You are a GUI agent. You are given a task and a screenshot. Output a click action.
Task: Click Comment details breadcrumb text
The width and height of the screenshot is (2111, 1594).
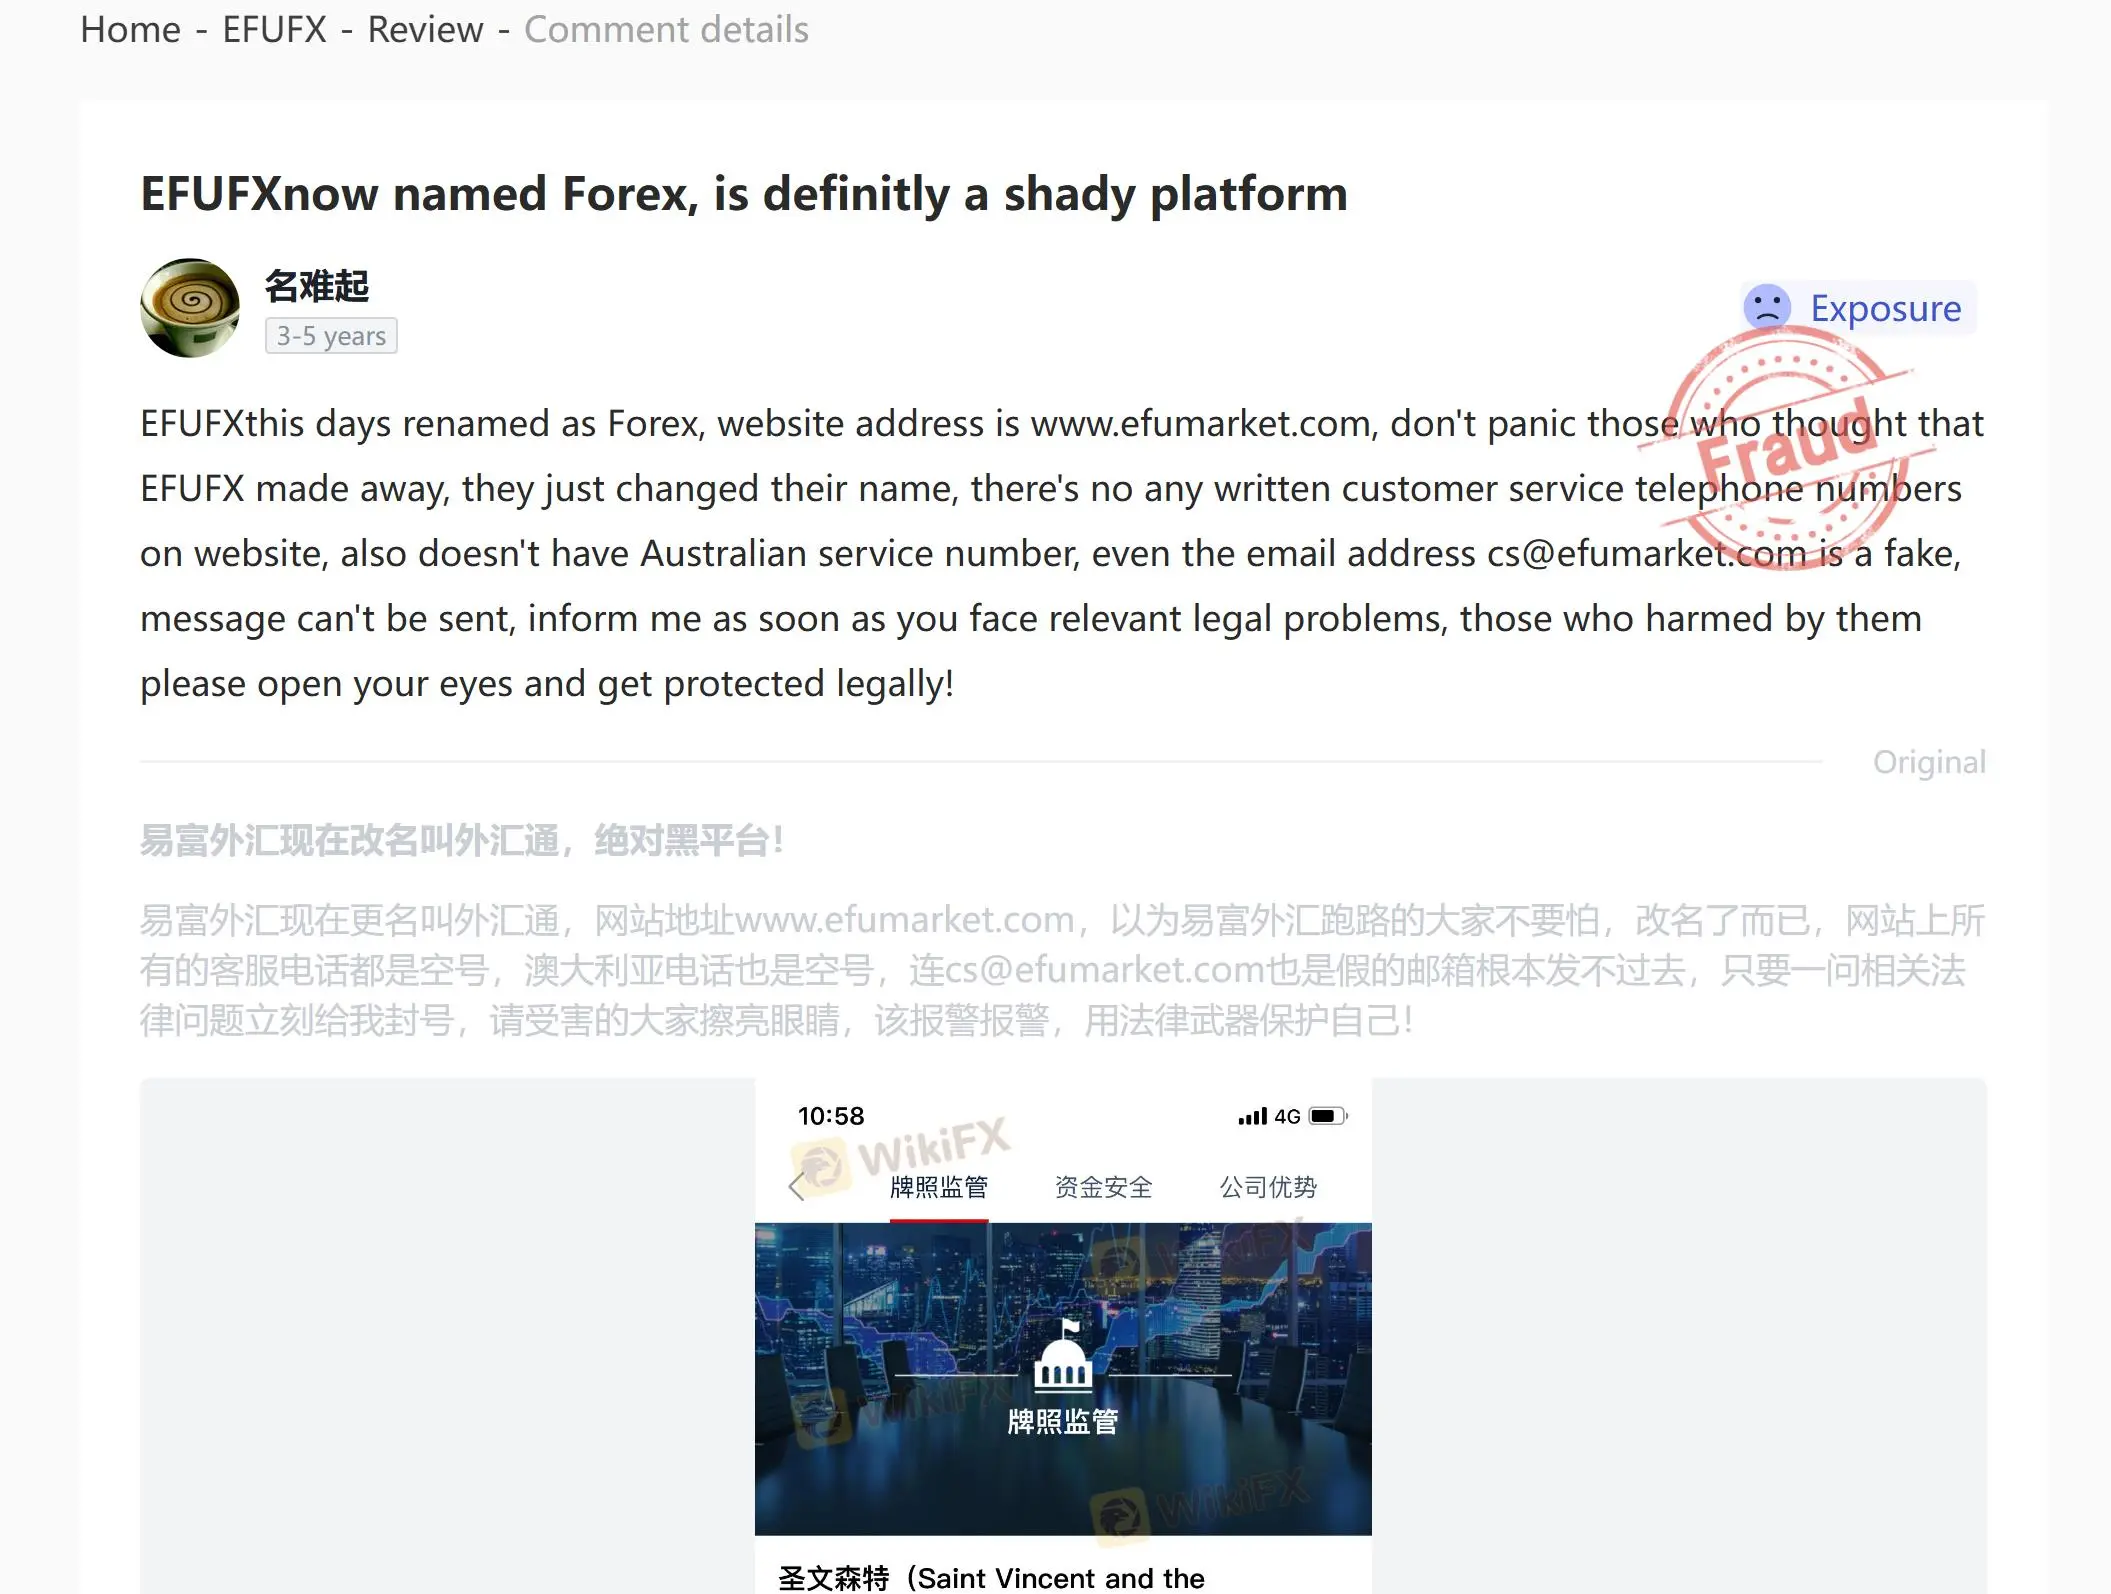pyautogui.click(x=666, y=30)
